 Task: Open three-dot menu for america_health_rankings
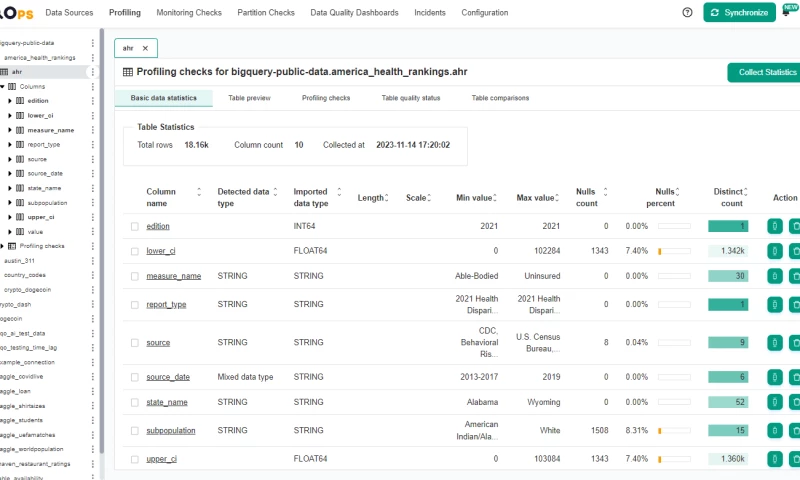pos(92,58)
